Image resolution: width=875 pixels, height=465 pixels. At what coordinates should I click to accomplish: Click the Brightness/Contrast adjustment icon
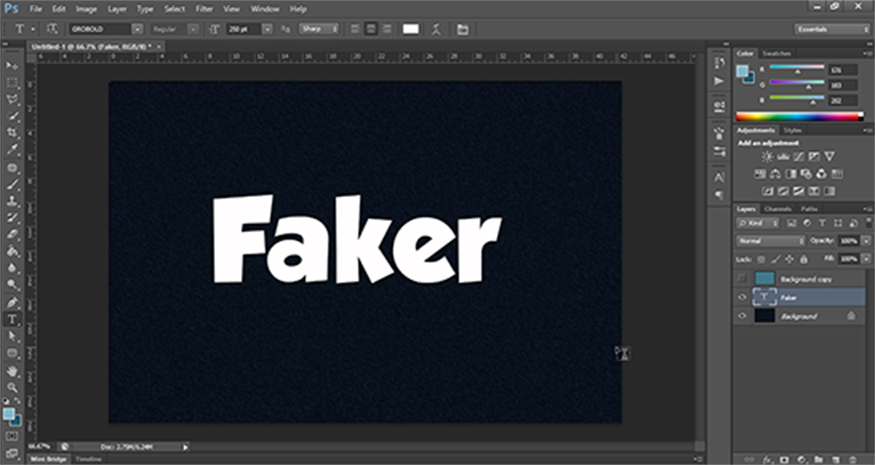click(x=767, y=157)
